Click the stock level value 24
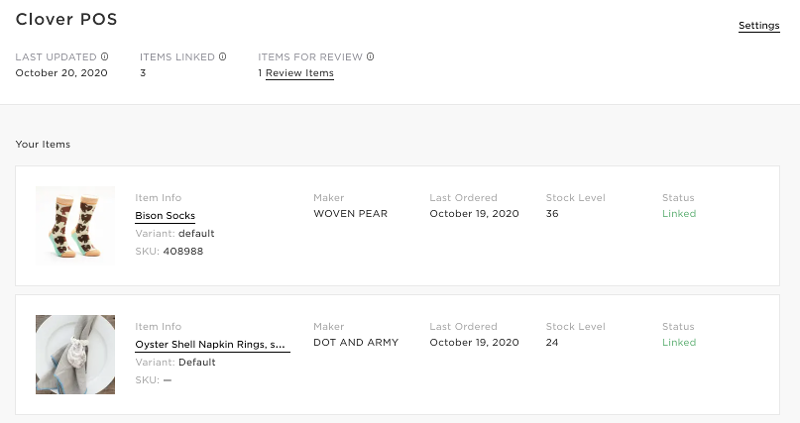 point(552,342)
